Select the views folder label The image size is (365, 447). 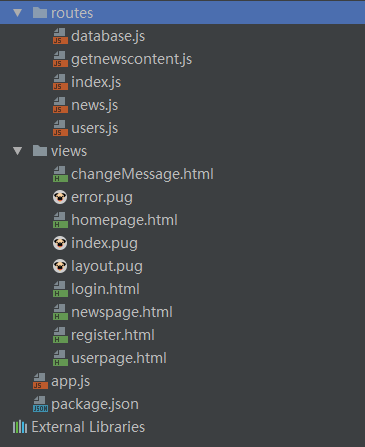(69, 151)
